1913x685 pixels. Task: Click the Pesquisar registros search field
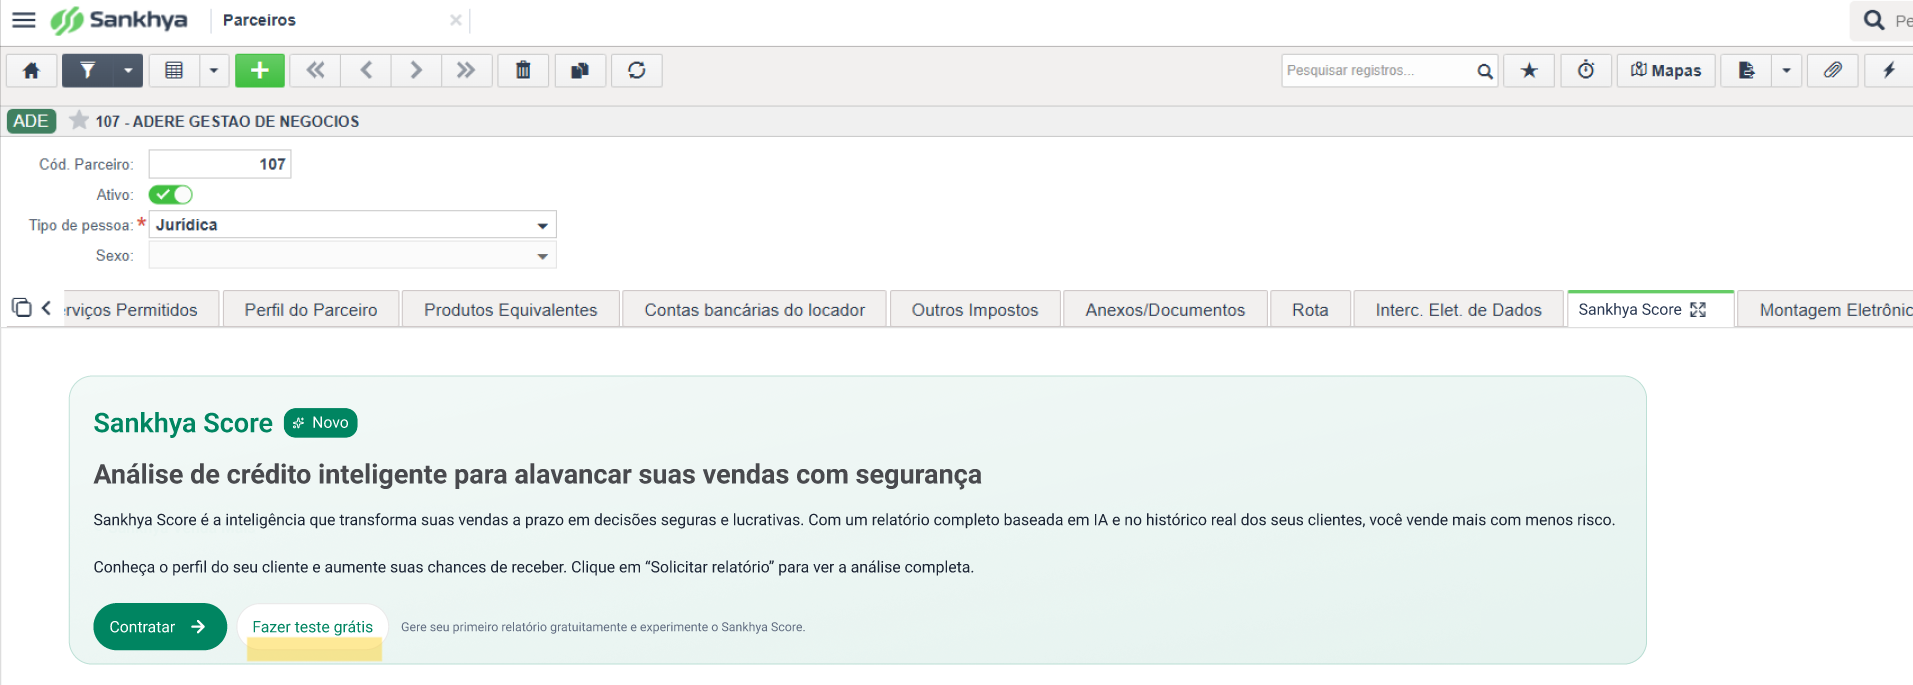point(1378,70)
